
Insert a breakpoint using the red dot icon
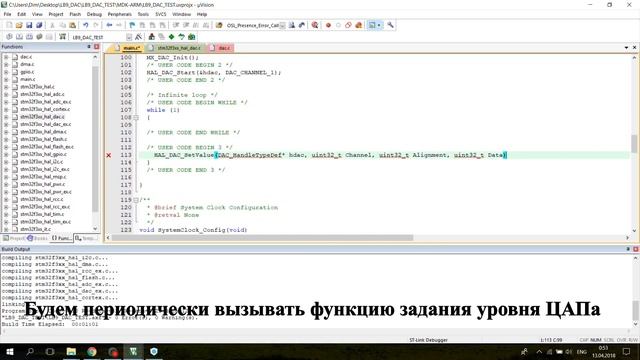(328, 25)
